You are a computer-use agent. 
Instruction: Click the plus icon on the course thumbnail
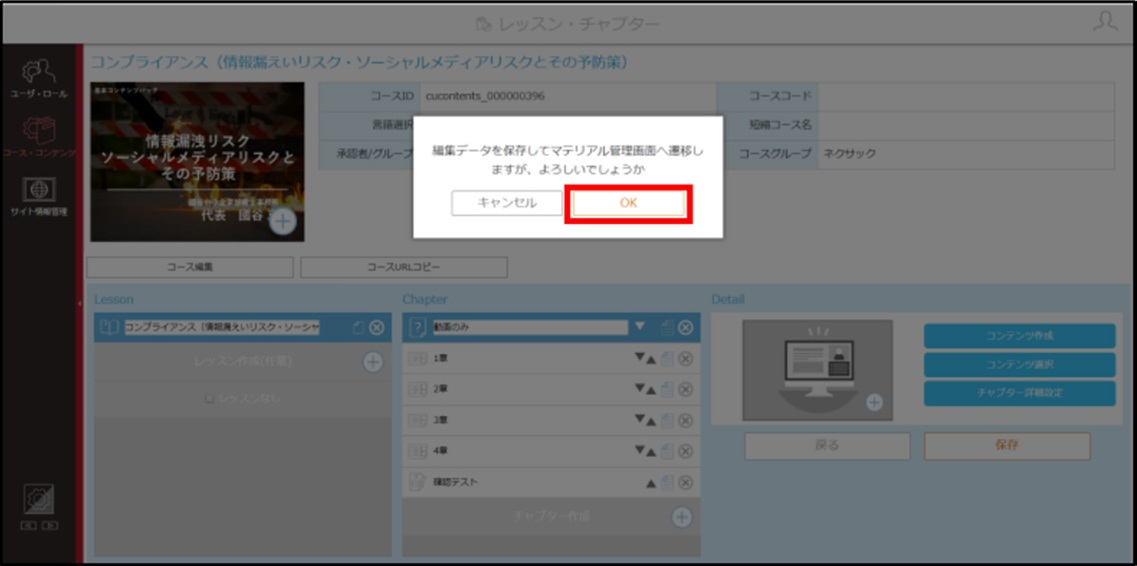[x=283, y=222]
